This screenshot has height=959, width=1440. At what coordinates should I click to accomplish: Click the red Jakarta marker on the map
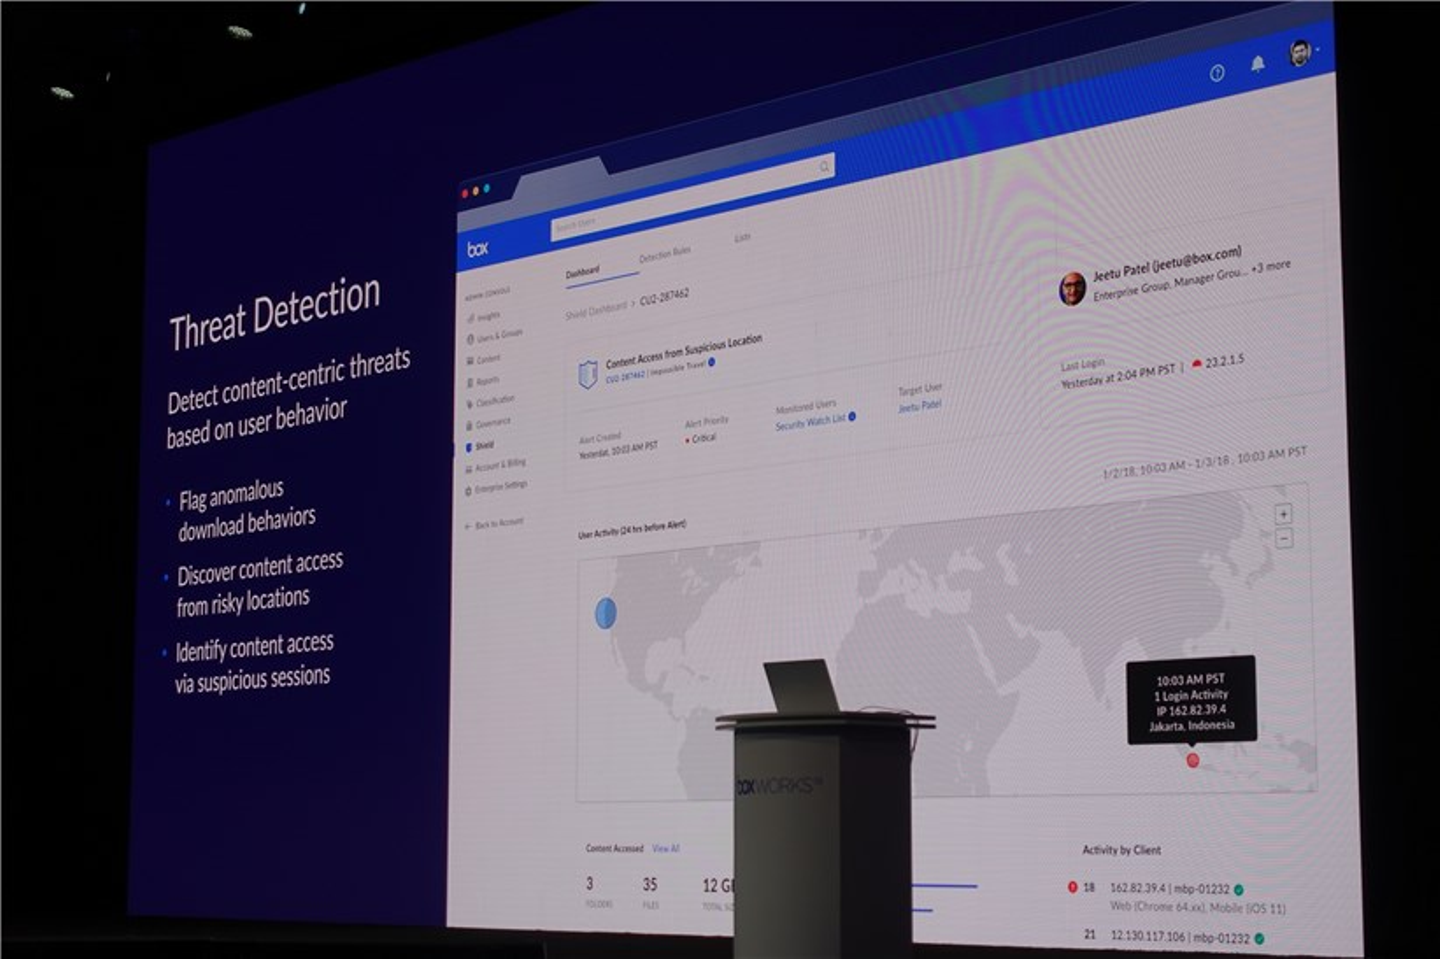click(x=1192, y=761)
